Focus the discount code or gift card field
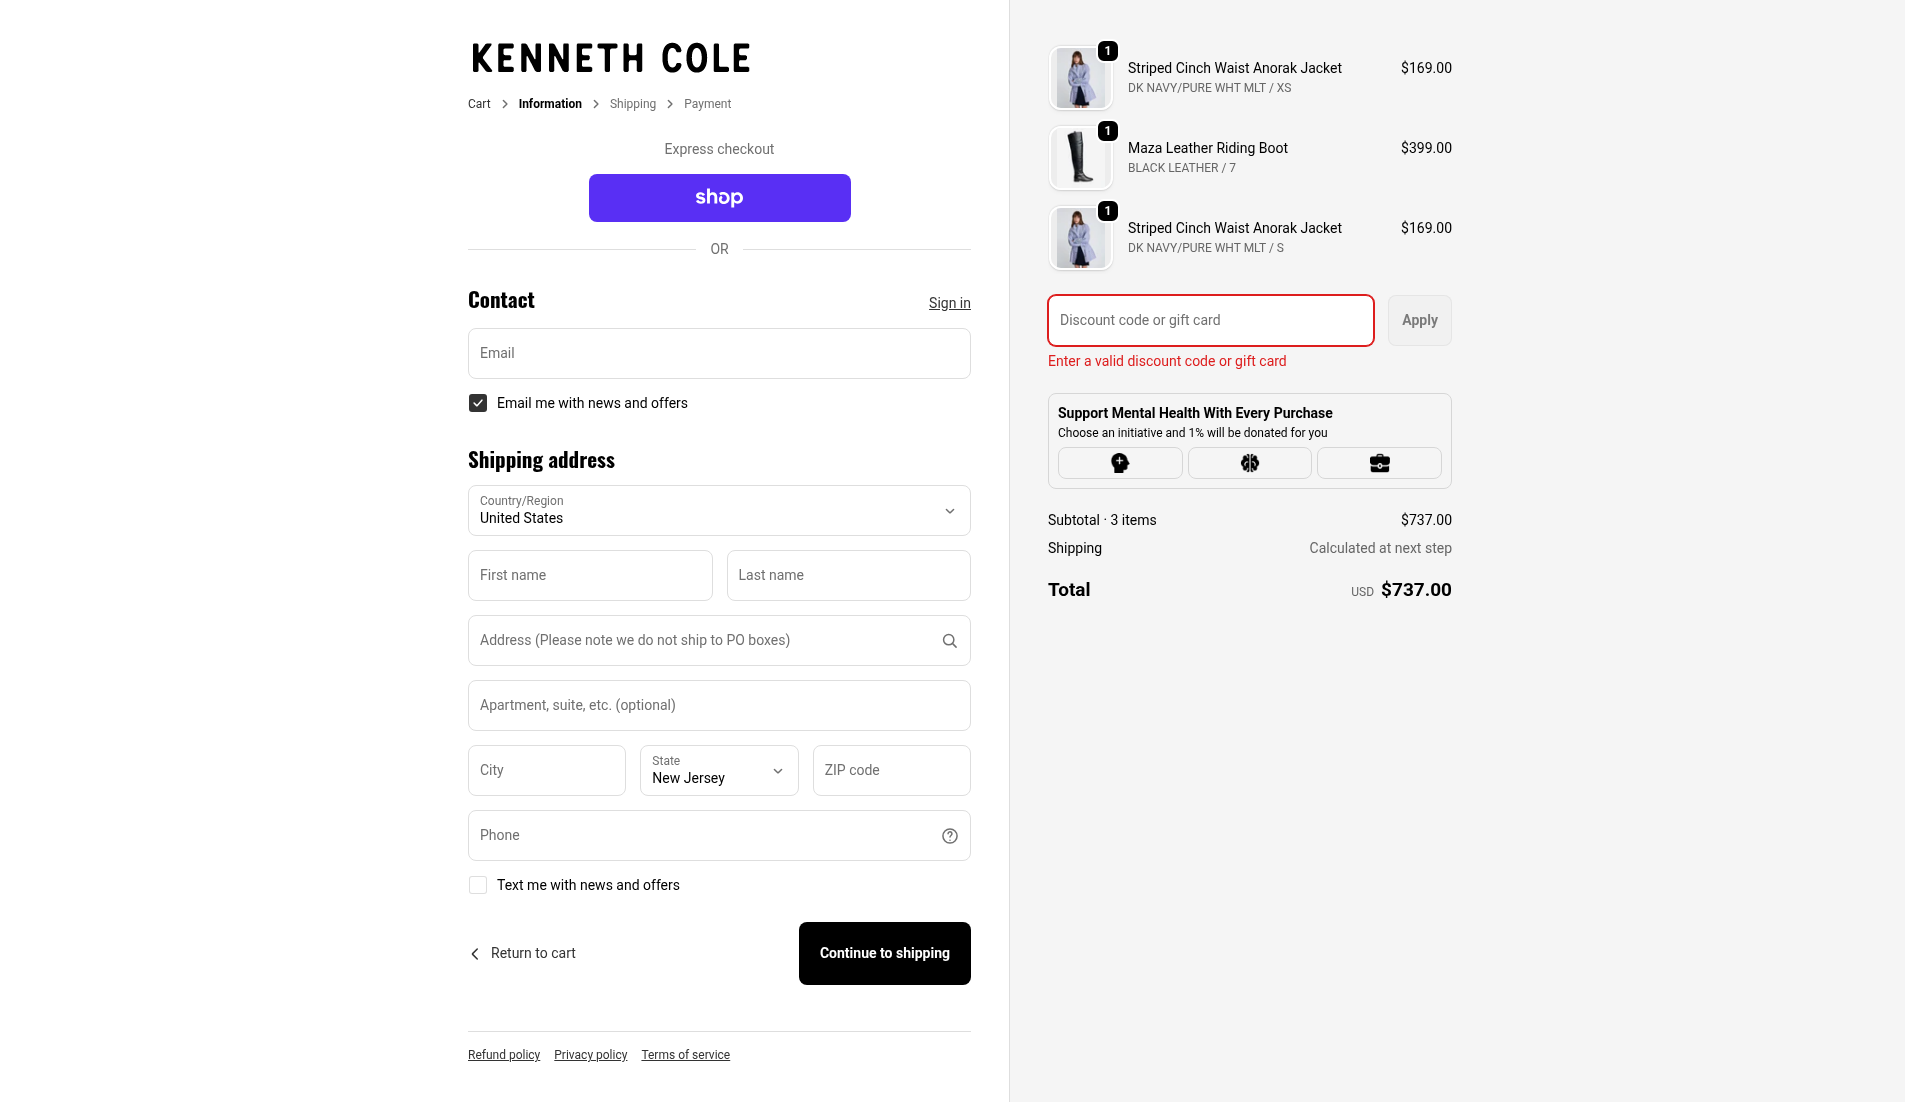This screenshot has width=1905, height=1102. pos(1210,321)
